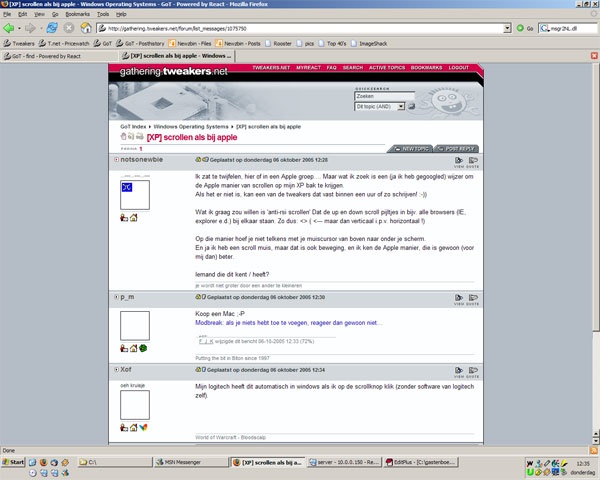Screen dimensions: 600x480
Task: Open the Go menu
Action: coord(55,14)
